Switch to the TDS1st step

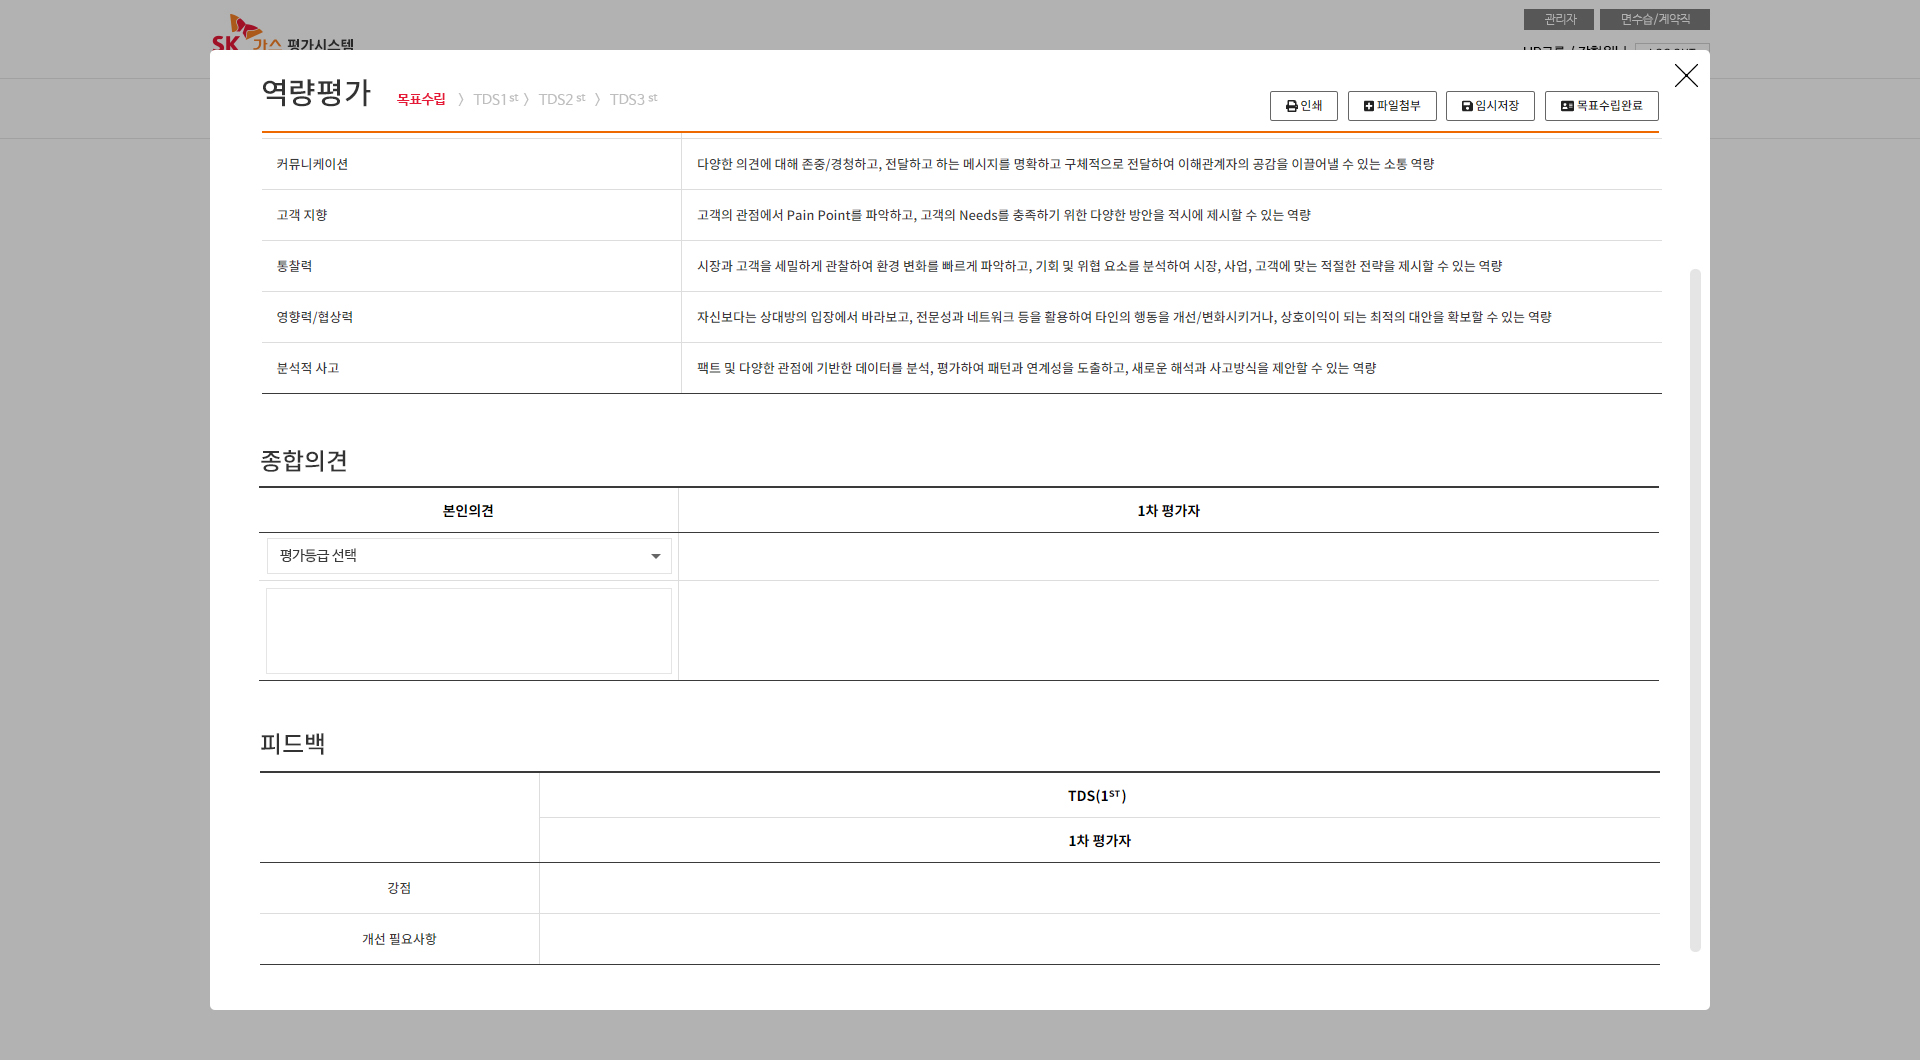coord(495,99)
